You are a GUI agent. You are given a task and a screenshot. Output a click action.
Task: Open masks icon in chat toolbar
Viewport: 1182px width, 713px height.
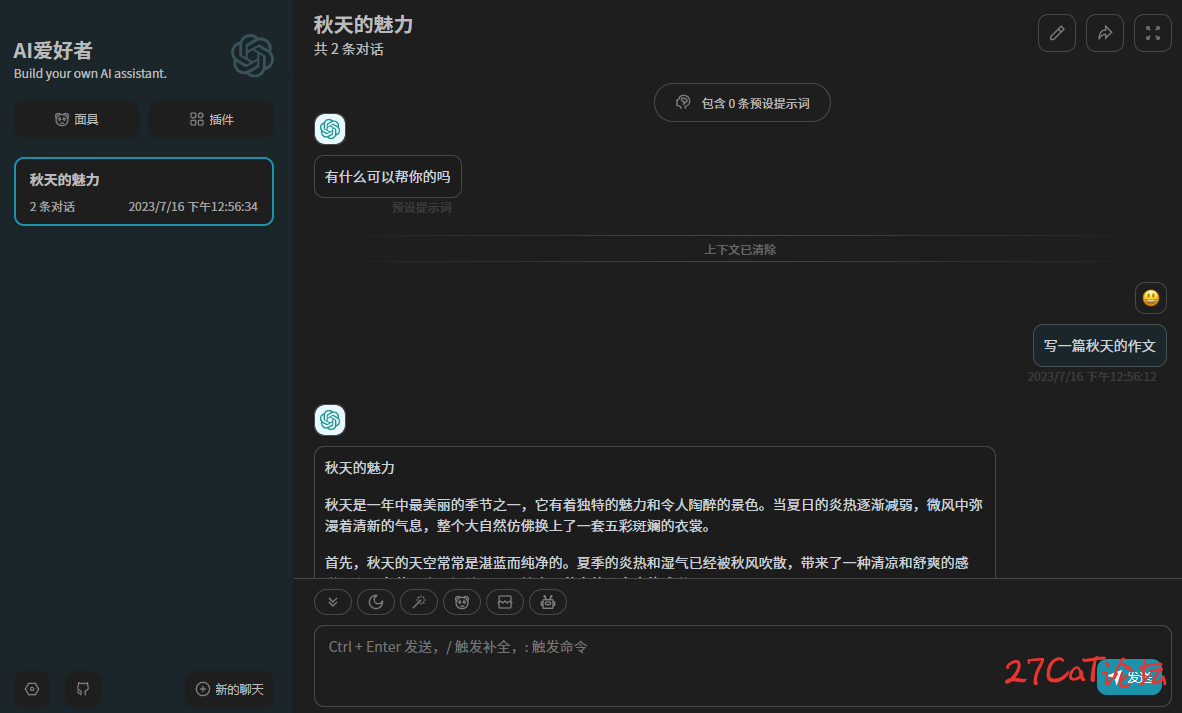click(462, 601)
